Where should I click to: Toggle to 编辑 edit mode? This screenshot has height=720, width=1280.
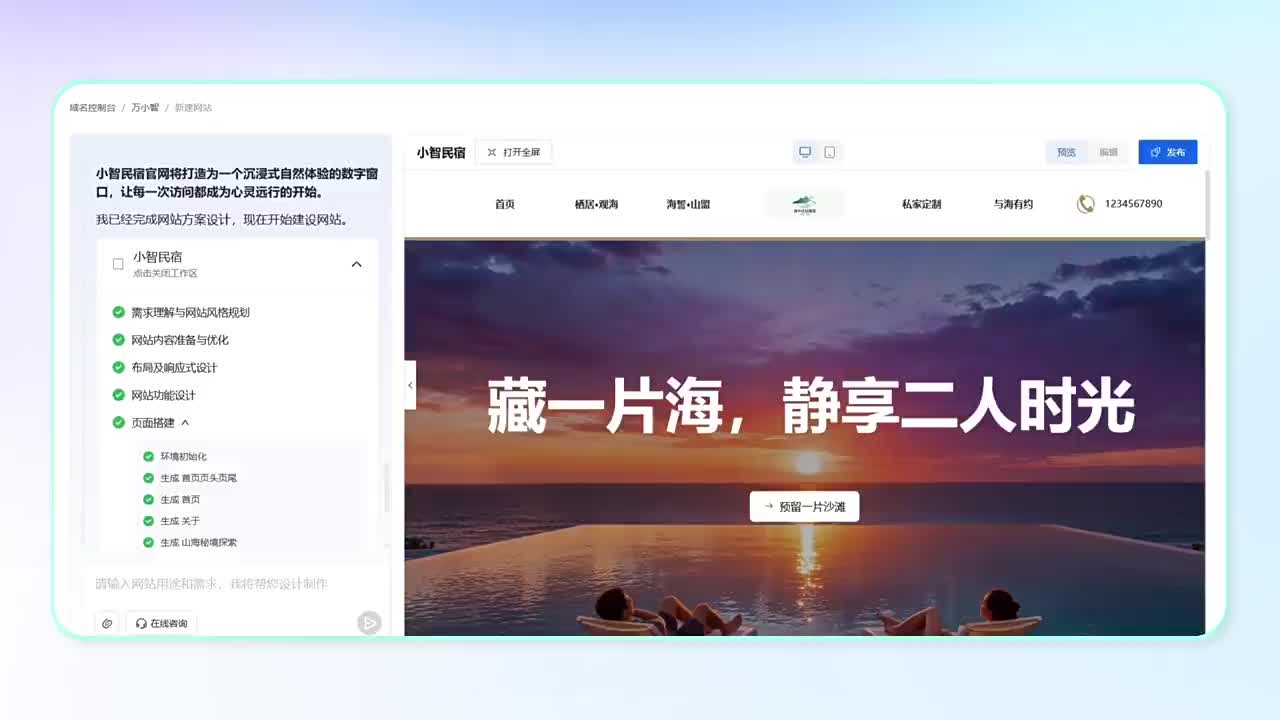(x=1108, y=152)
